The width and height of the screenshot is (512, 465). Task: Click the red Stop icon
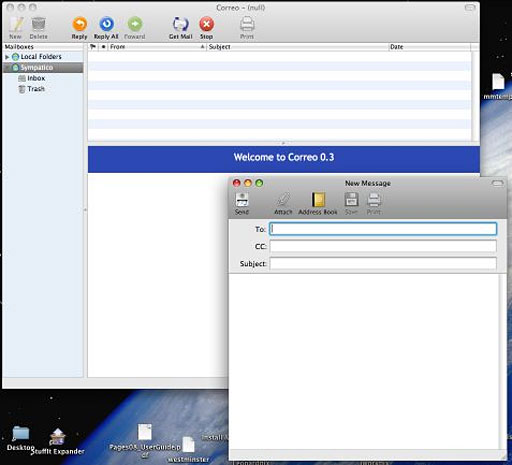pos(207,24)
